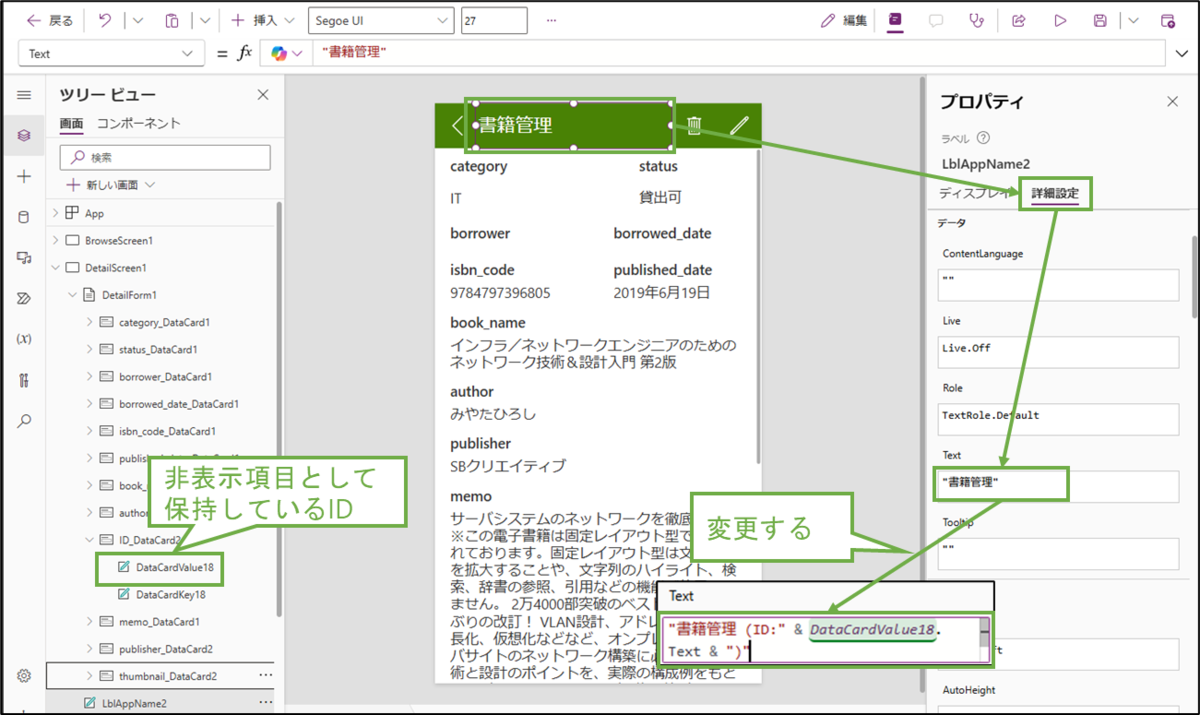Toggle the properties pane icon in toolbar
The width and height of the screenshot is (1200, 715).
tap(895, 20)
